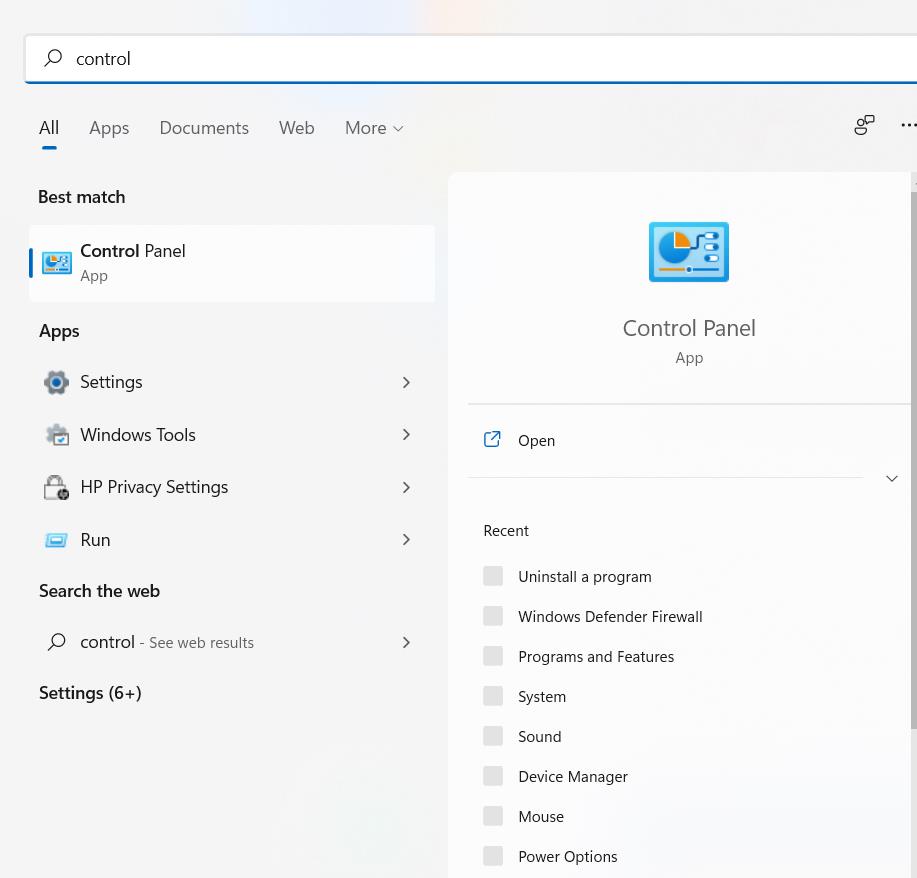Open recent item Uninstall a program
917x878 pixels.
click(585, 577)
